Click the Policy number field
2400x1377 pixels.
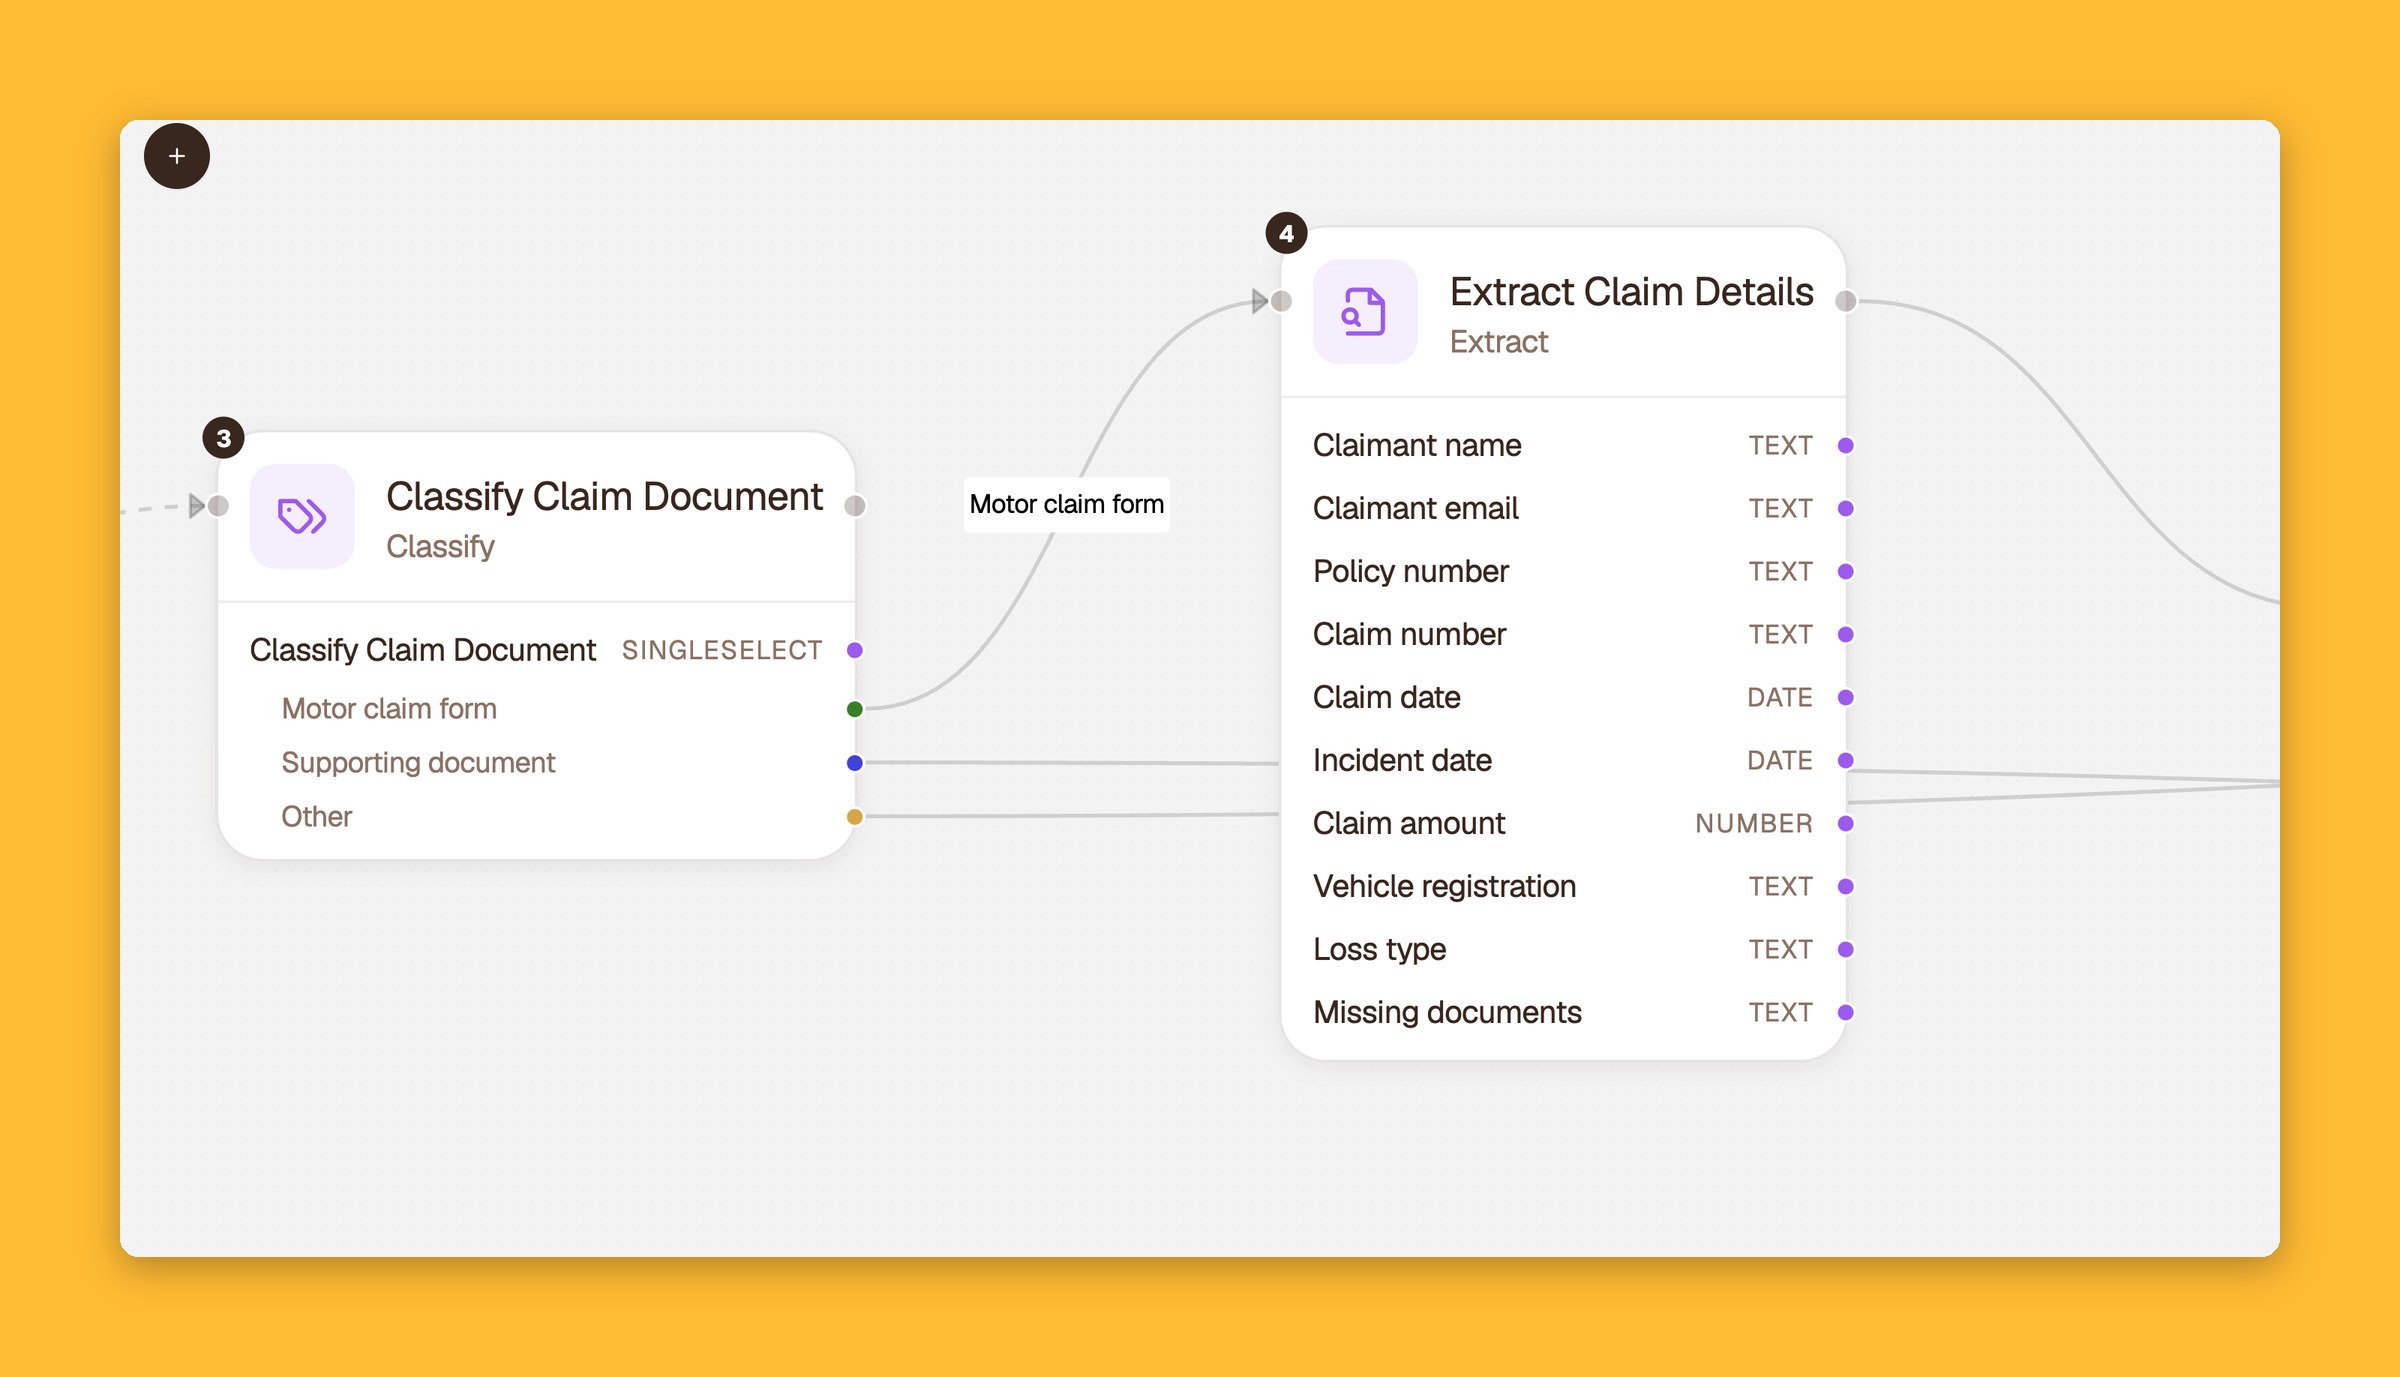coord(1563,571)
